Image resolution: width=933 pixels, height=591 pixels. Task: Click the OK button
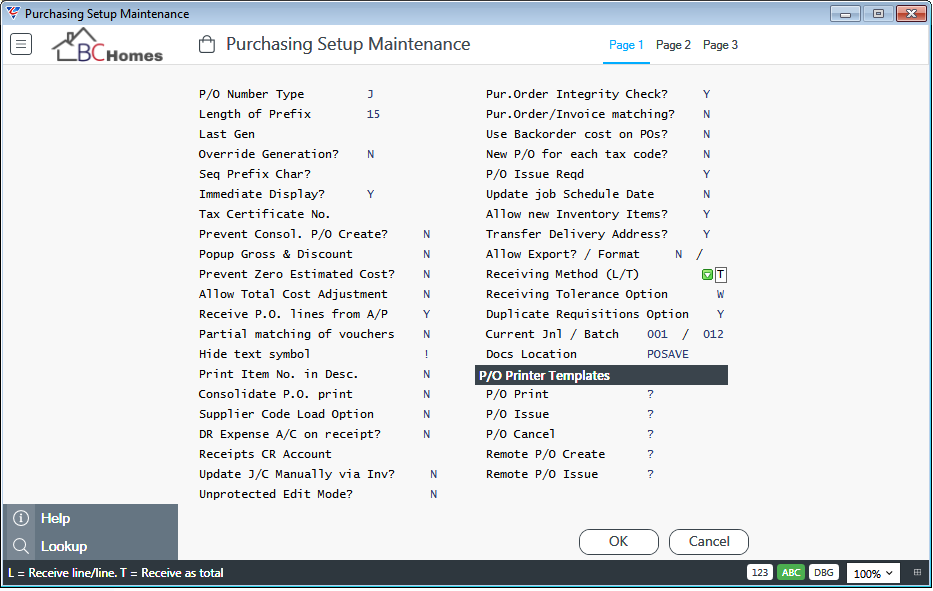coord(619,542)
